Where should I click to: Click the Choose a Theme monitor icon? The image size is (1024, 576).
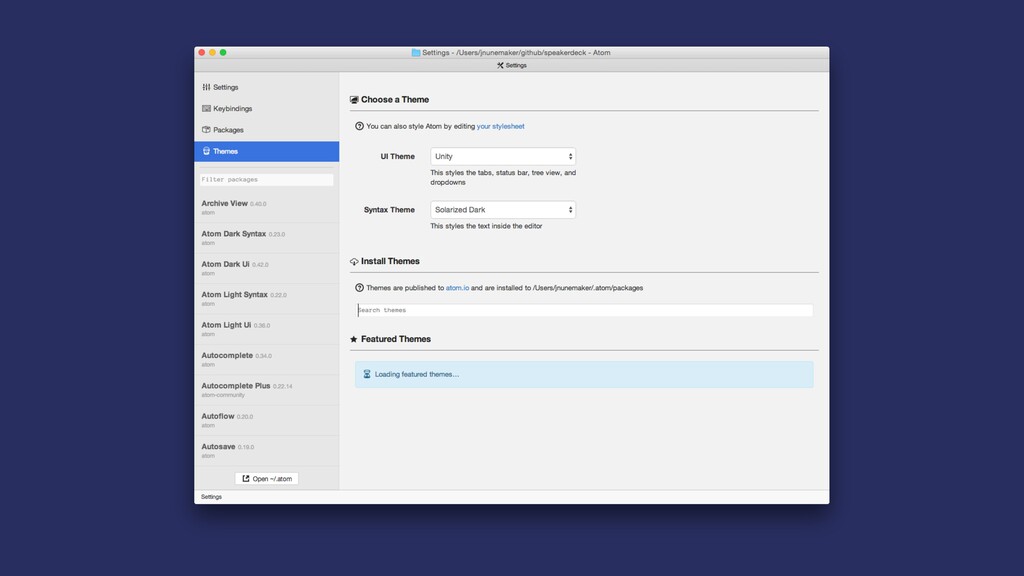click(x=354, y=100)
